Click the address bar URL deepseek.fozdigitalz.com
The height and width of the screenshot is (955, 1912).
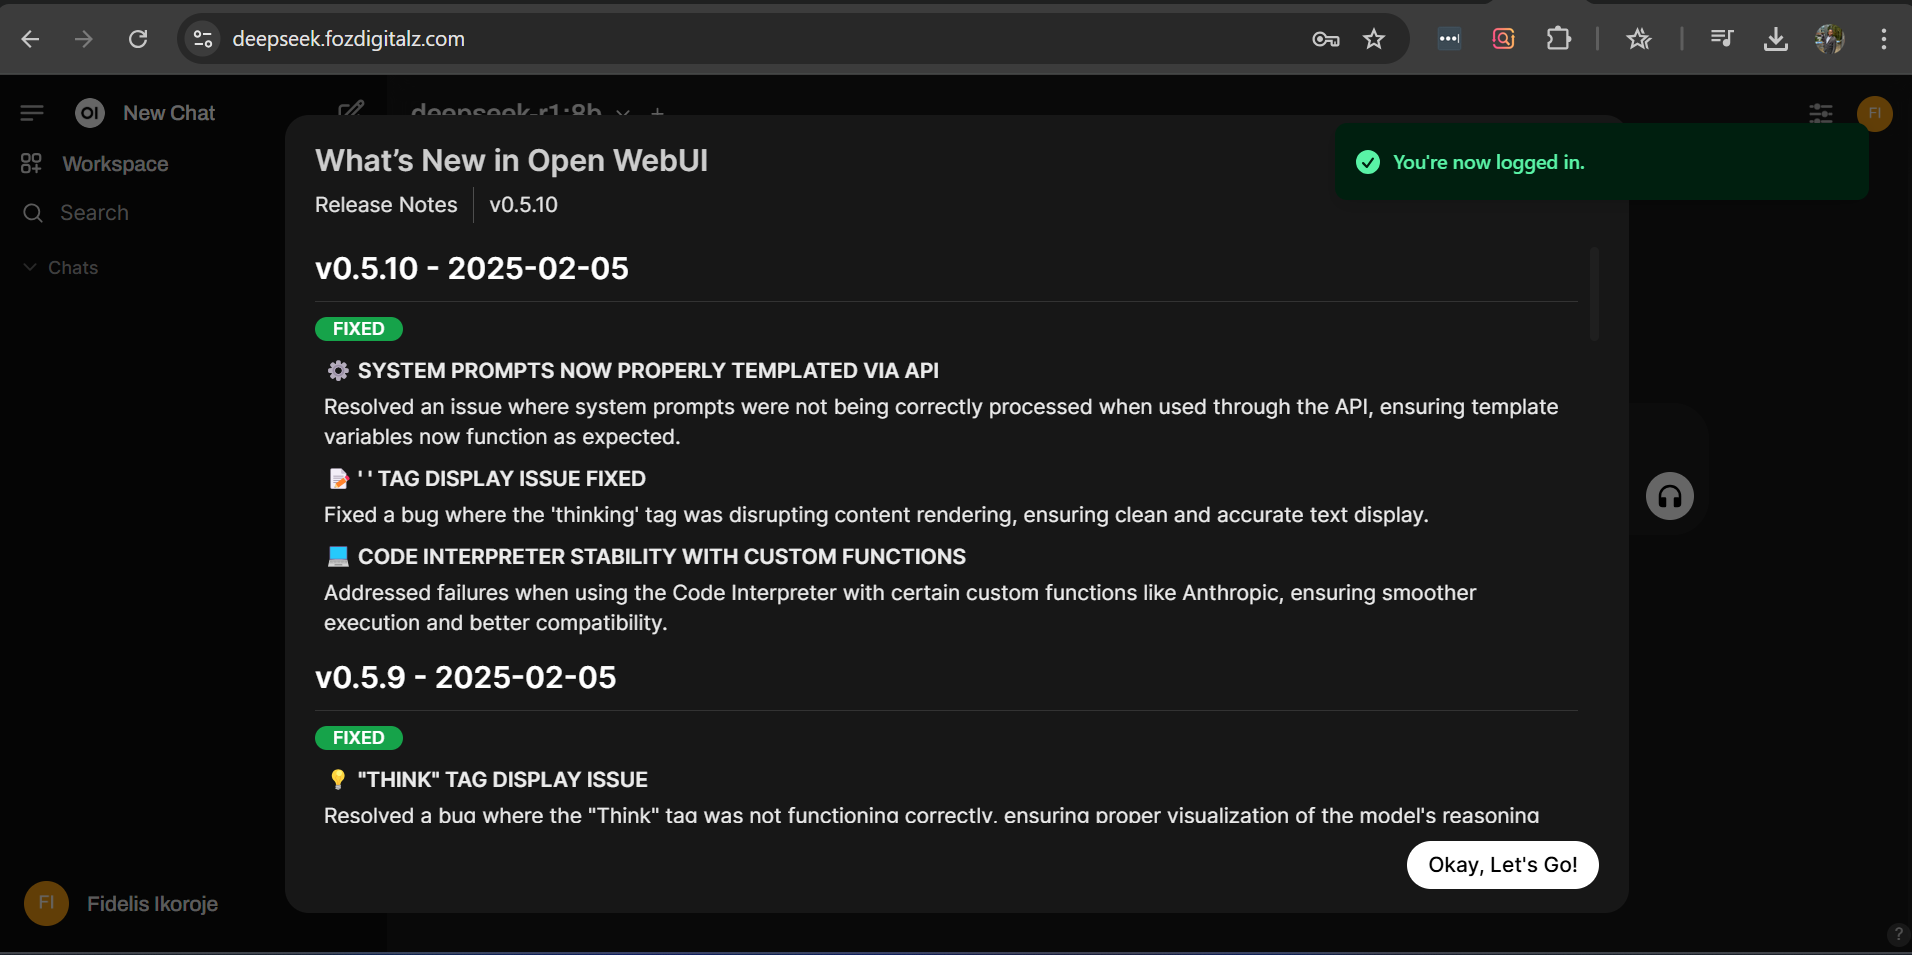(348, 39)
